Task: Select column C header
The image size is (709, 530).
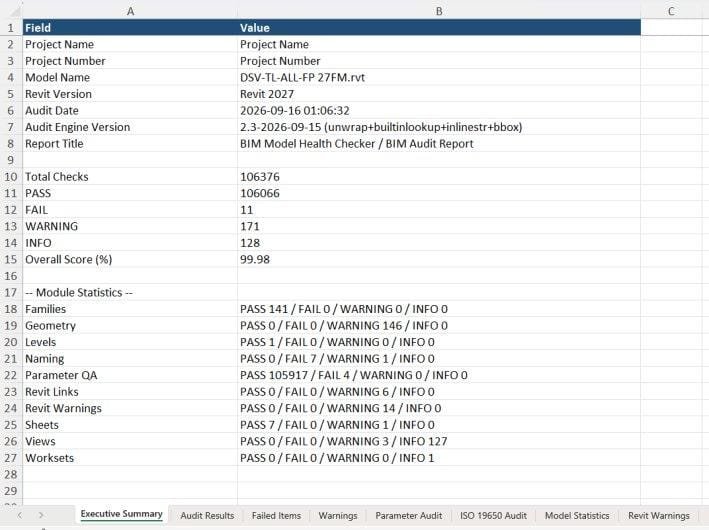Action: (x=671, y=11)
